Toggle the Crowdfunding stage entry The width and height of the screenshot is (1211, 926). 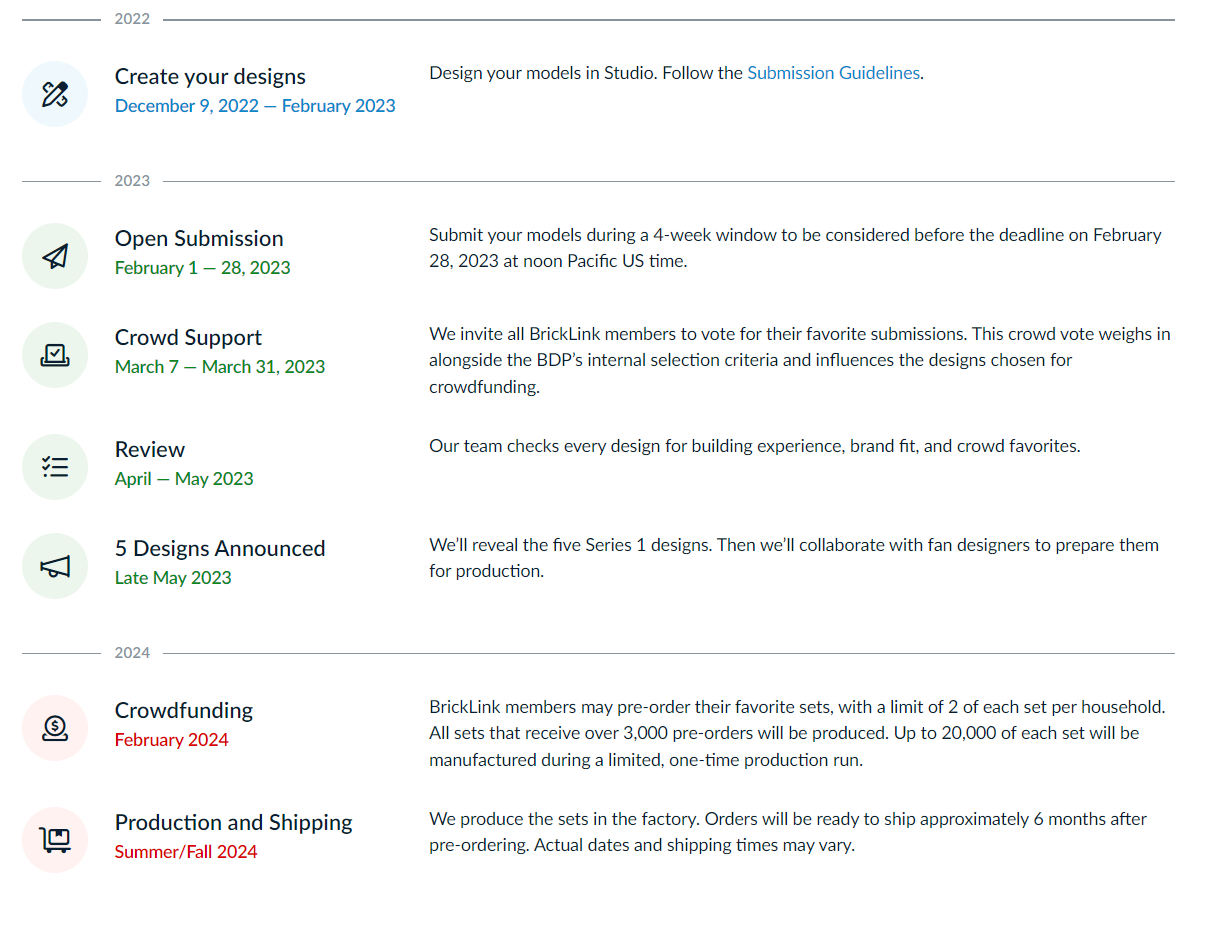click(x=183, y=710)
